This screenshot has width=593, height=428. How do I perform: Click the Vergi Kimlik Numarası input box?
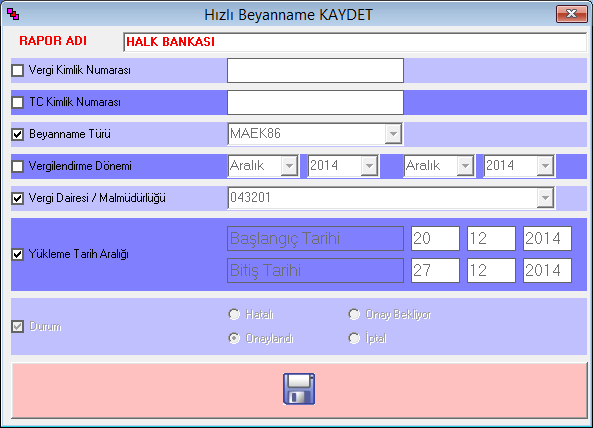(315, 70)
